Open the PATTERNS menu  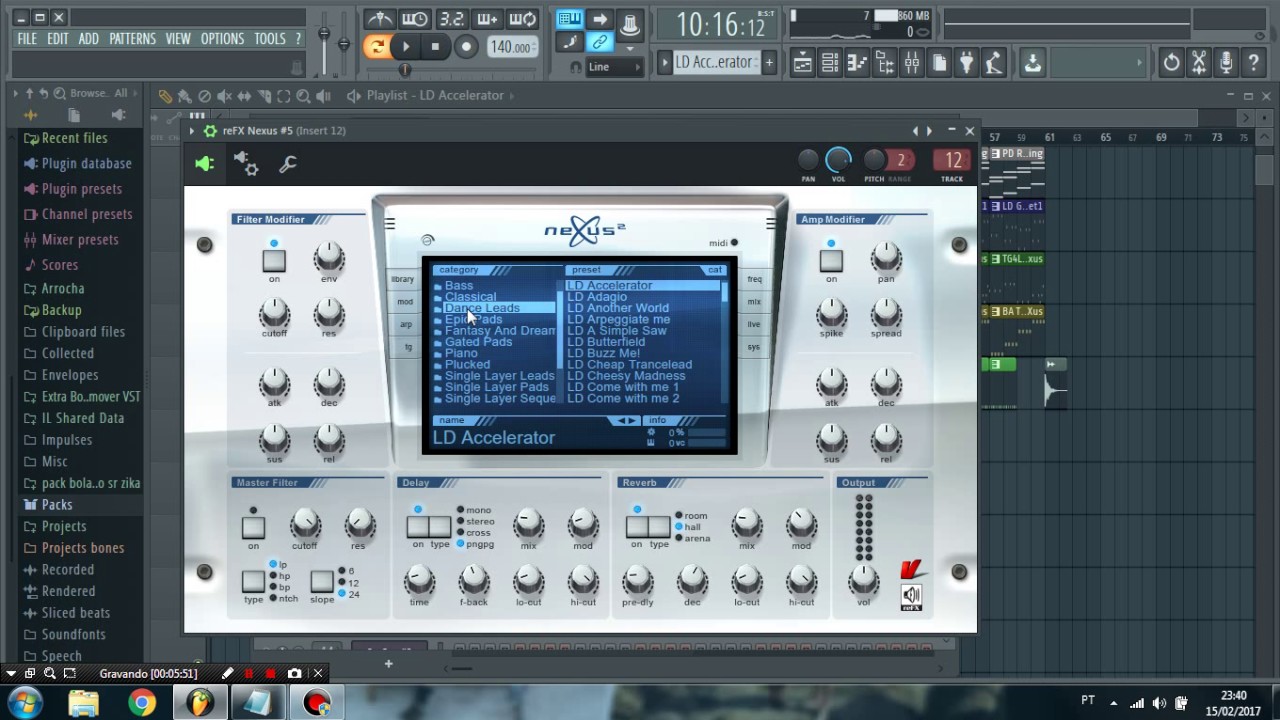[x=132, y=39]
